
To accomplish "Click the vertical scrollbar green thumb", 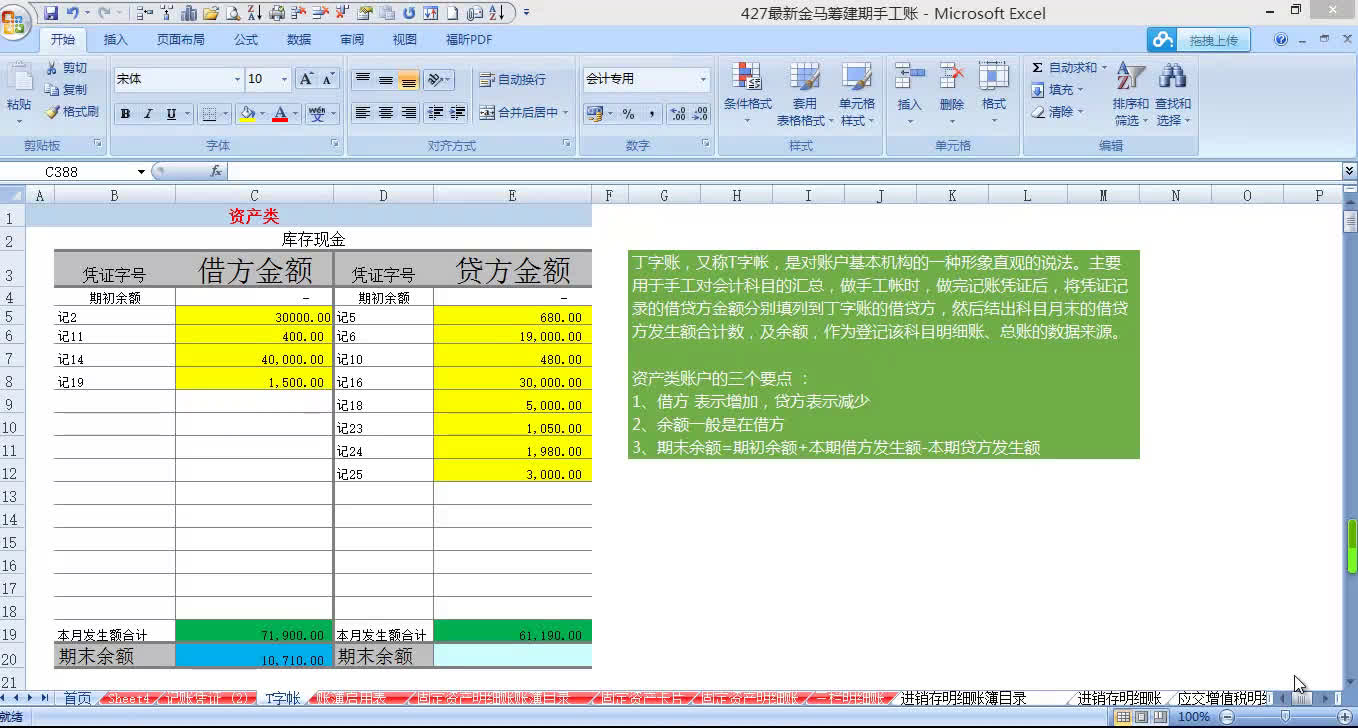I will tap(1351, 547).
